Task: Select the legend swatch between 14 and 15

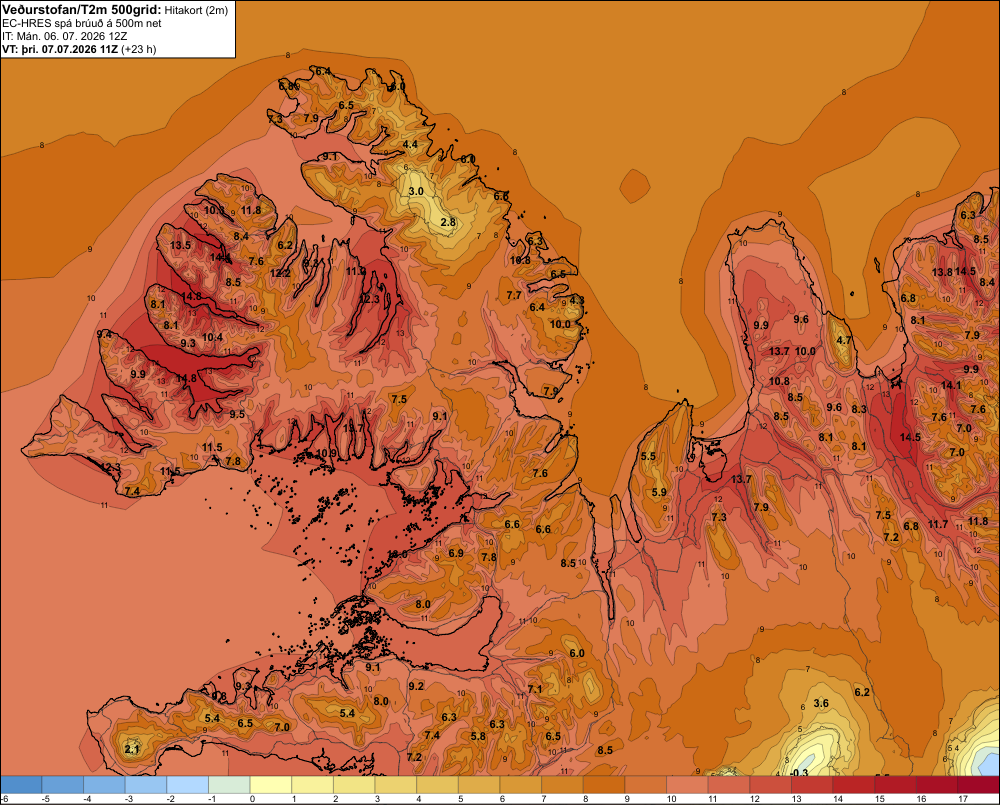Action: [855, 785]
